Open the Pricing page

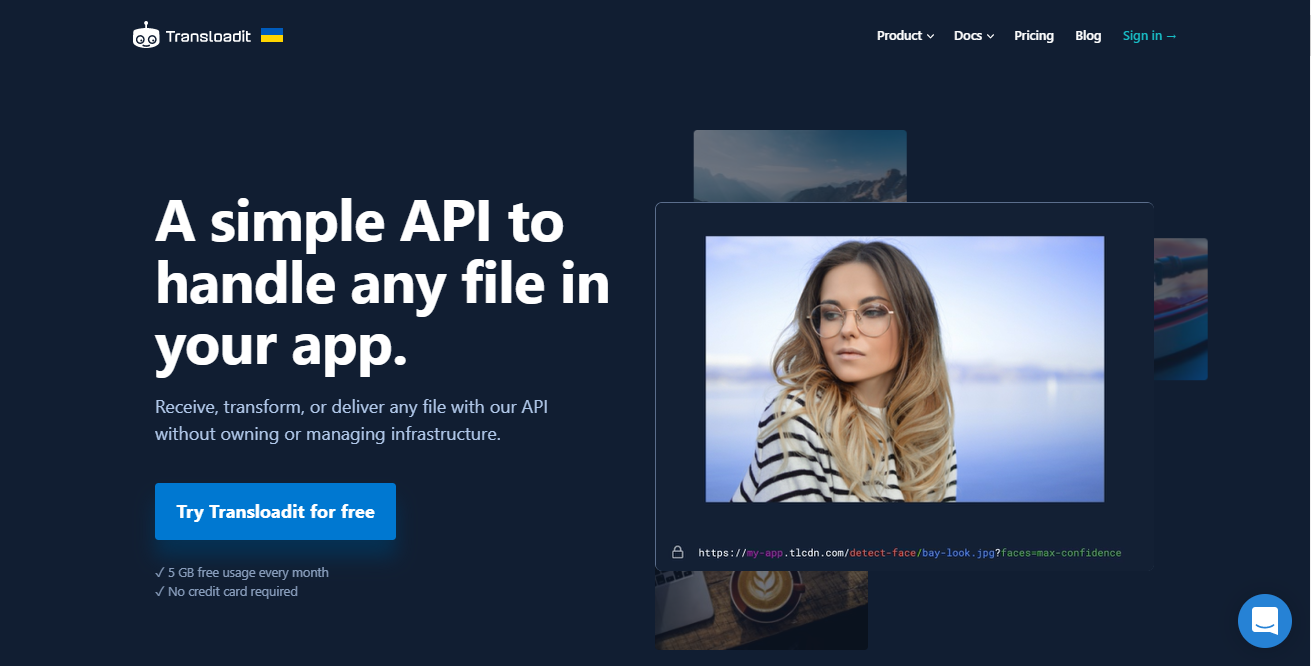[1034, 36]
